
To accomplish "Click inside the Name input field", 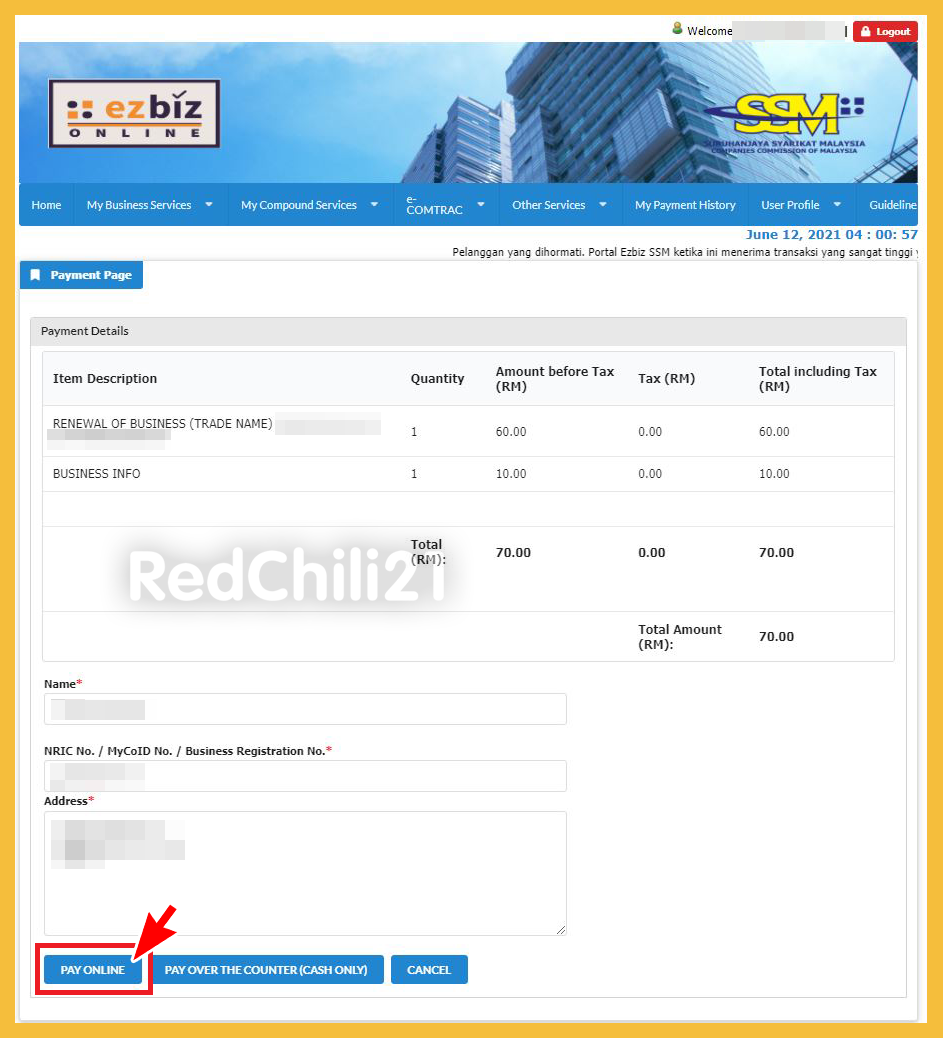I will tap(305, 709).
